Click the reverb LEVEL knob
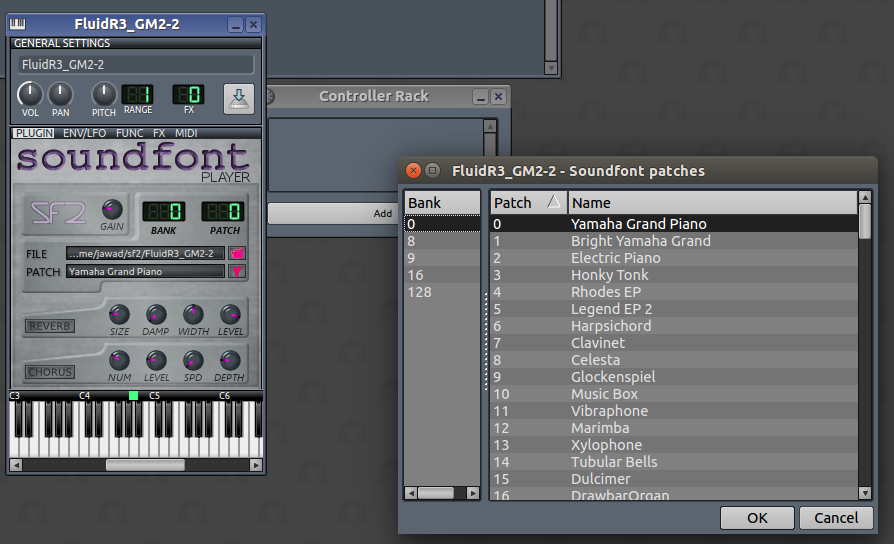The width and height of the screenshot is (894, 544). 230,314
